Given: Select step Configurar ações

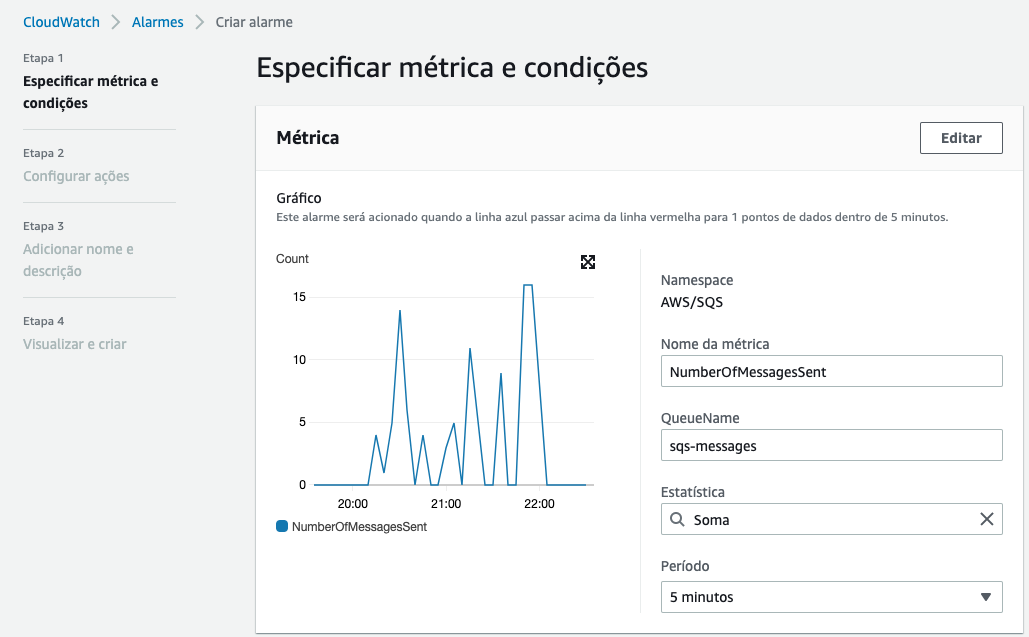Looking at the screenshot, I should tap(76, 176).
